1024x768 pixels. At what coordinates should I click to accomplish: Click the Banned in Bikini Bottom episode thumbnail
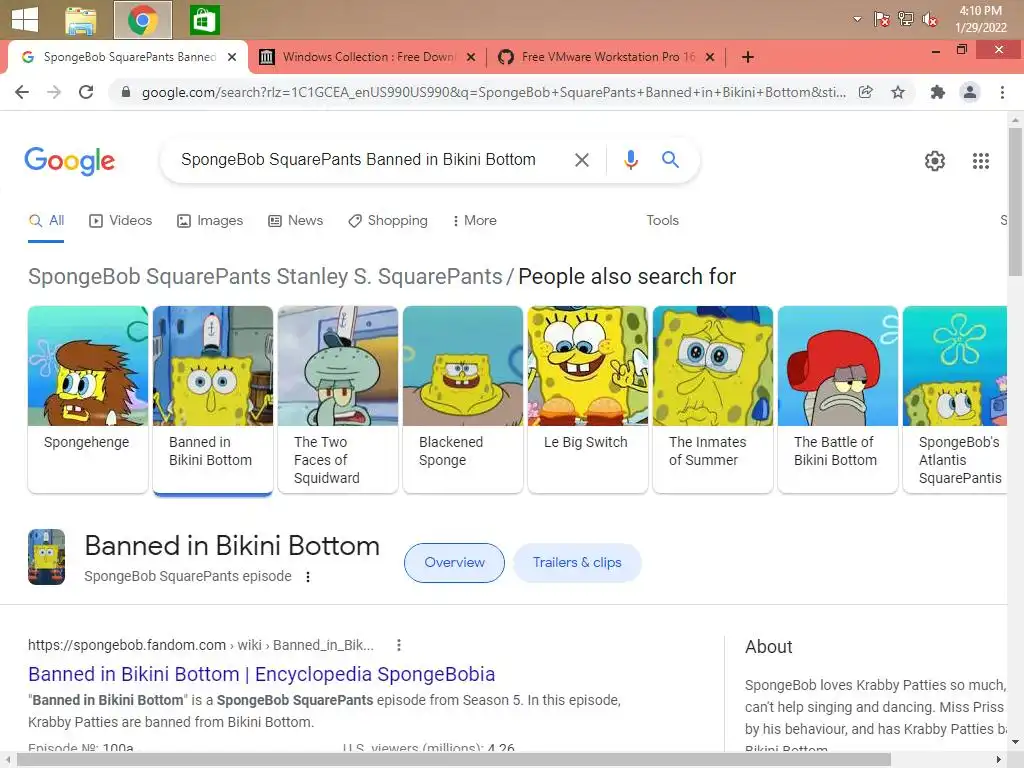(46, 556)
